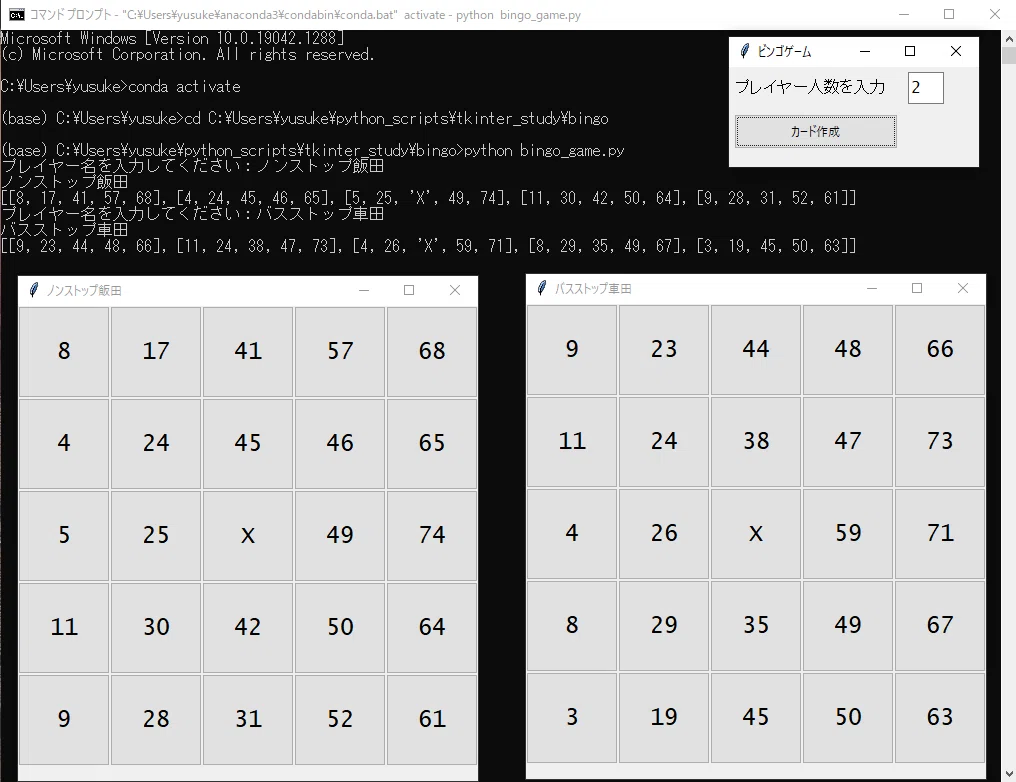Close the ビンゴゲーム window
This screenshot has height=782, width=1016.
956,51
